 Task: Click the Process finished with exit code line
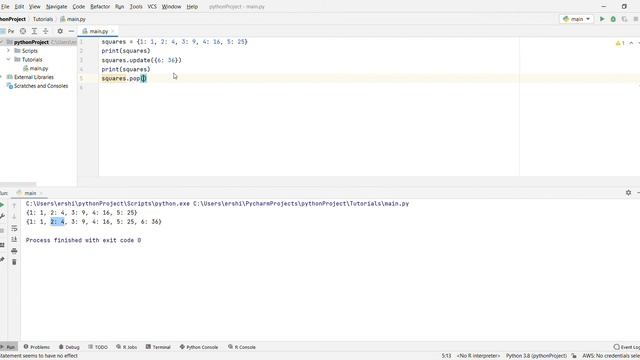pyautogui.click(x=83, y=240)
